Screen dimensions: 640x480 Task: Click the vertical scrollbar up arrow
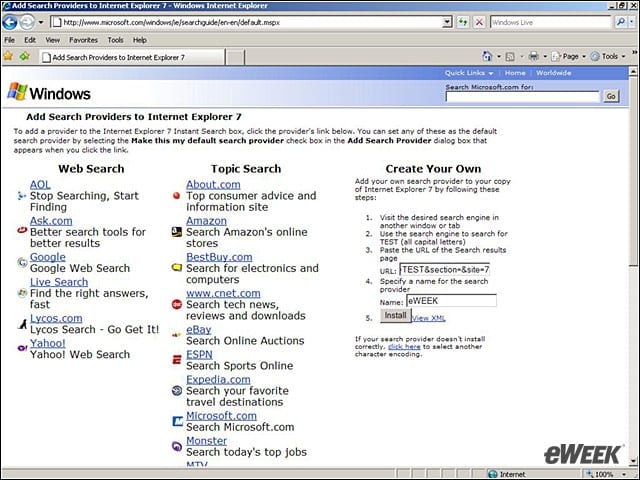(633, 72)
